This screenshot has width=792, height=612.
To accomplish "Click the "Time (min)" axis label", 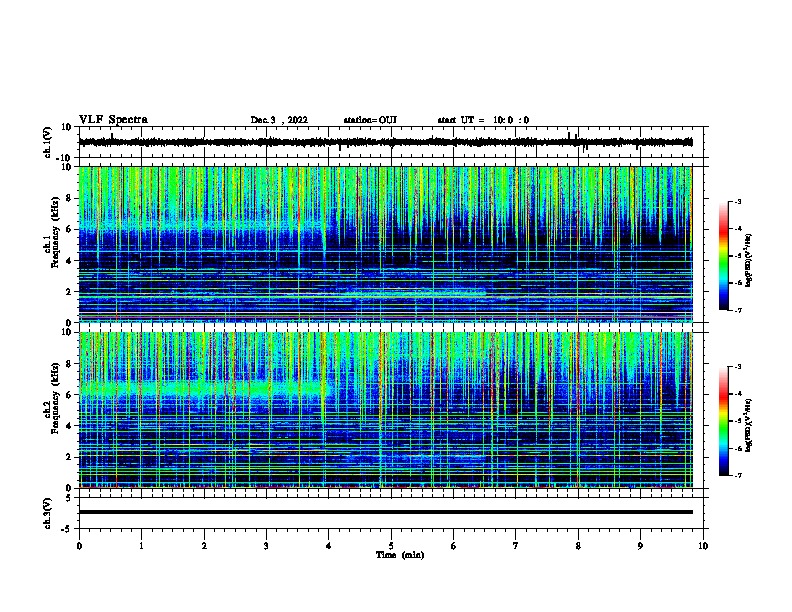I will [x=400, y=555].
